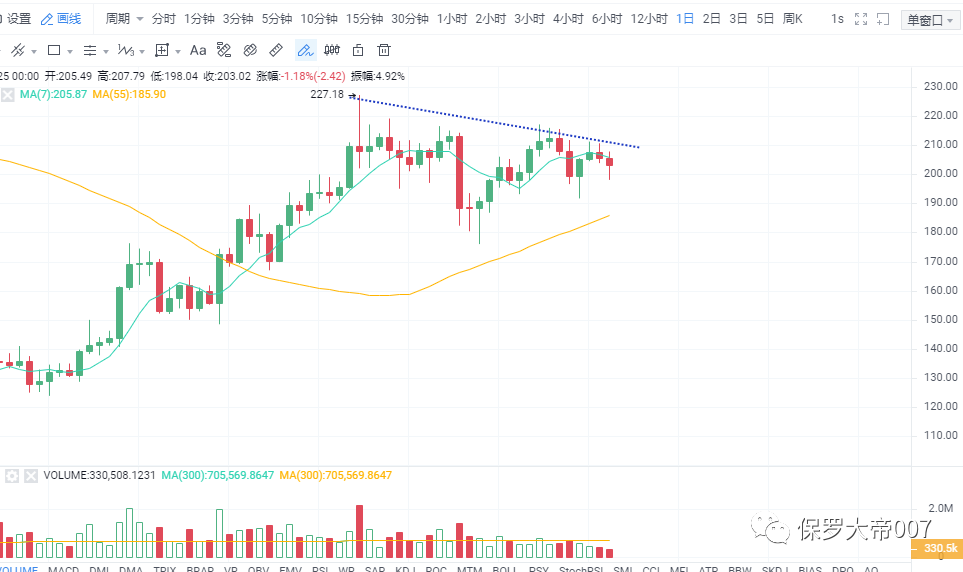Expand the wave tool dropdown arrow

click(x=142, y=52)
